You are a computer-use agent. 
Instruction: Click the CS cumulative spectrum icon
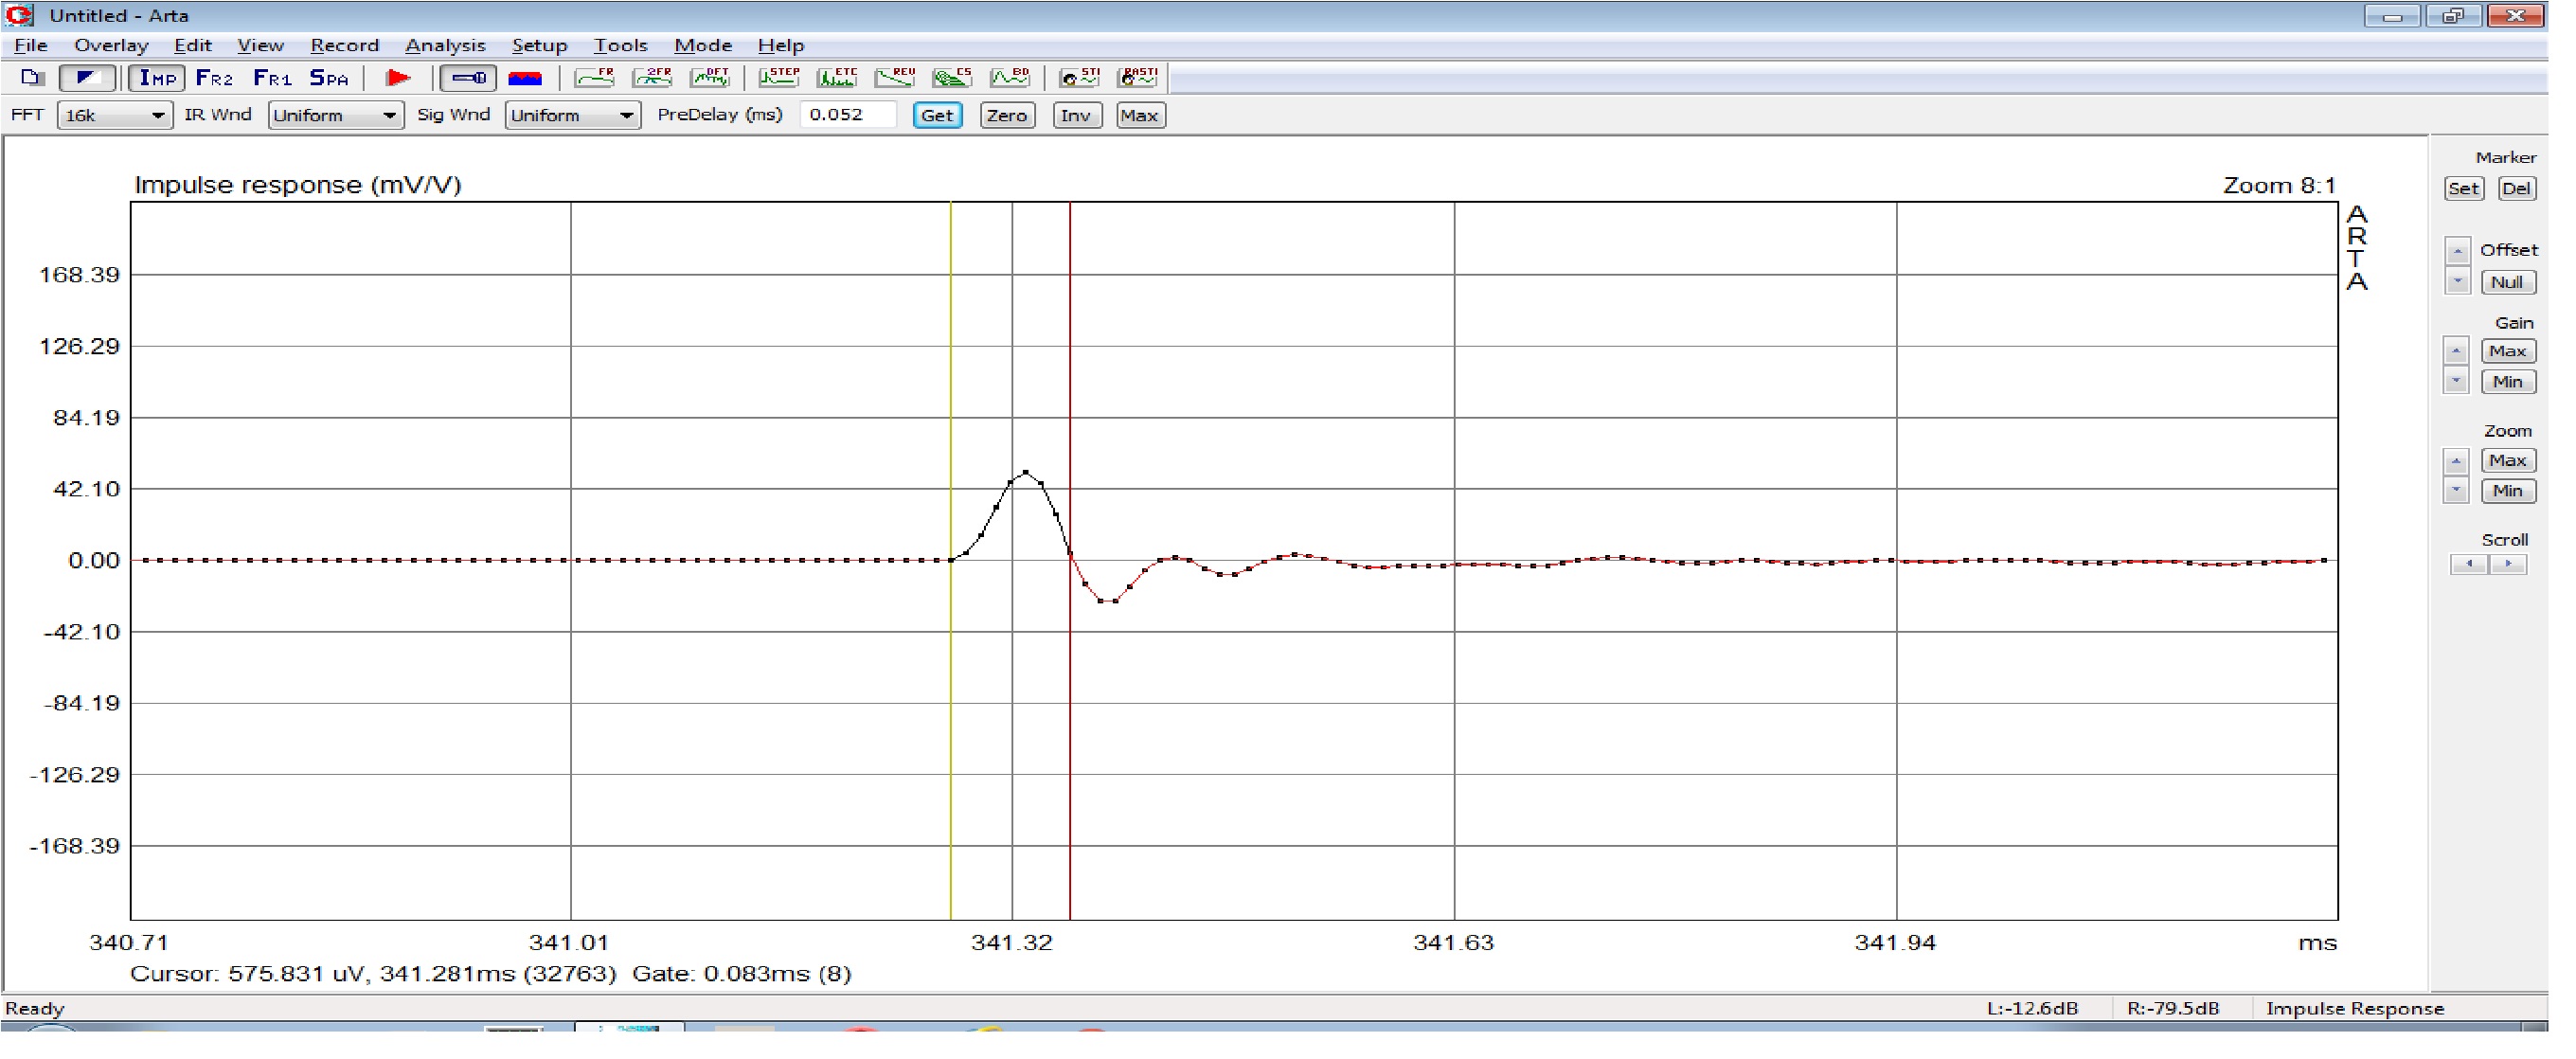(952, 78)
